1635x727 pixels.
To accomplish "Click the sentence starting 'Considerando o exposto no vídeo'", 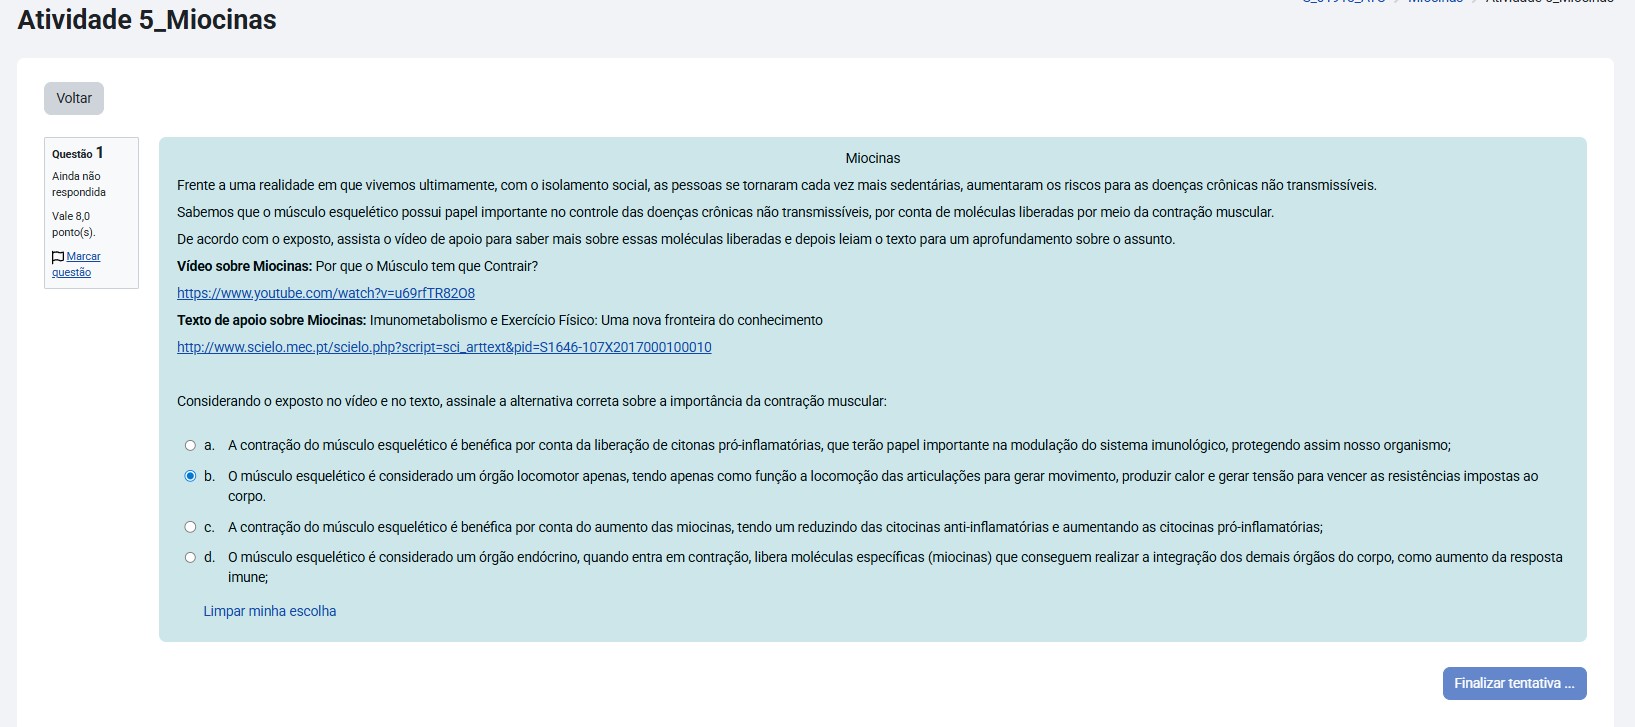I will pyautogui.click(x=532, y=401).
